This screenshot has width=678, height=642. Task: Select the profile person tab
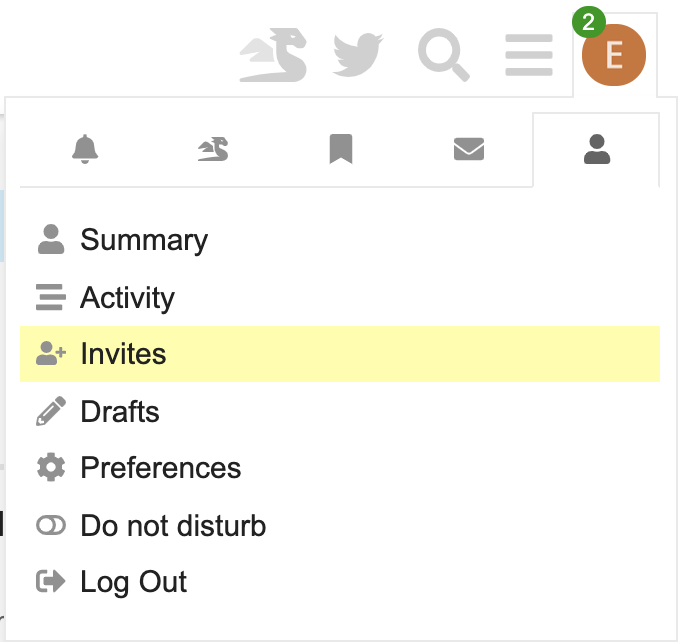pyautogui.click(x=597, y=150)
